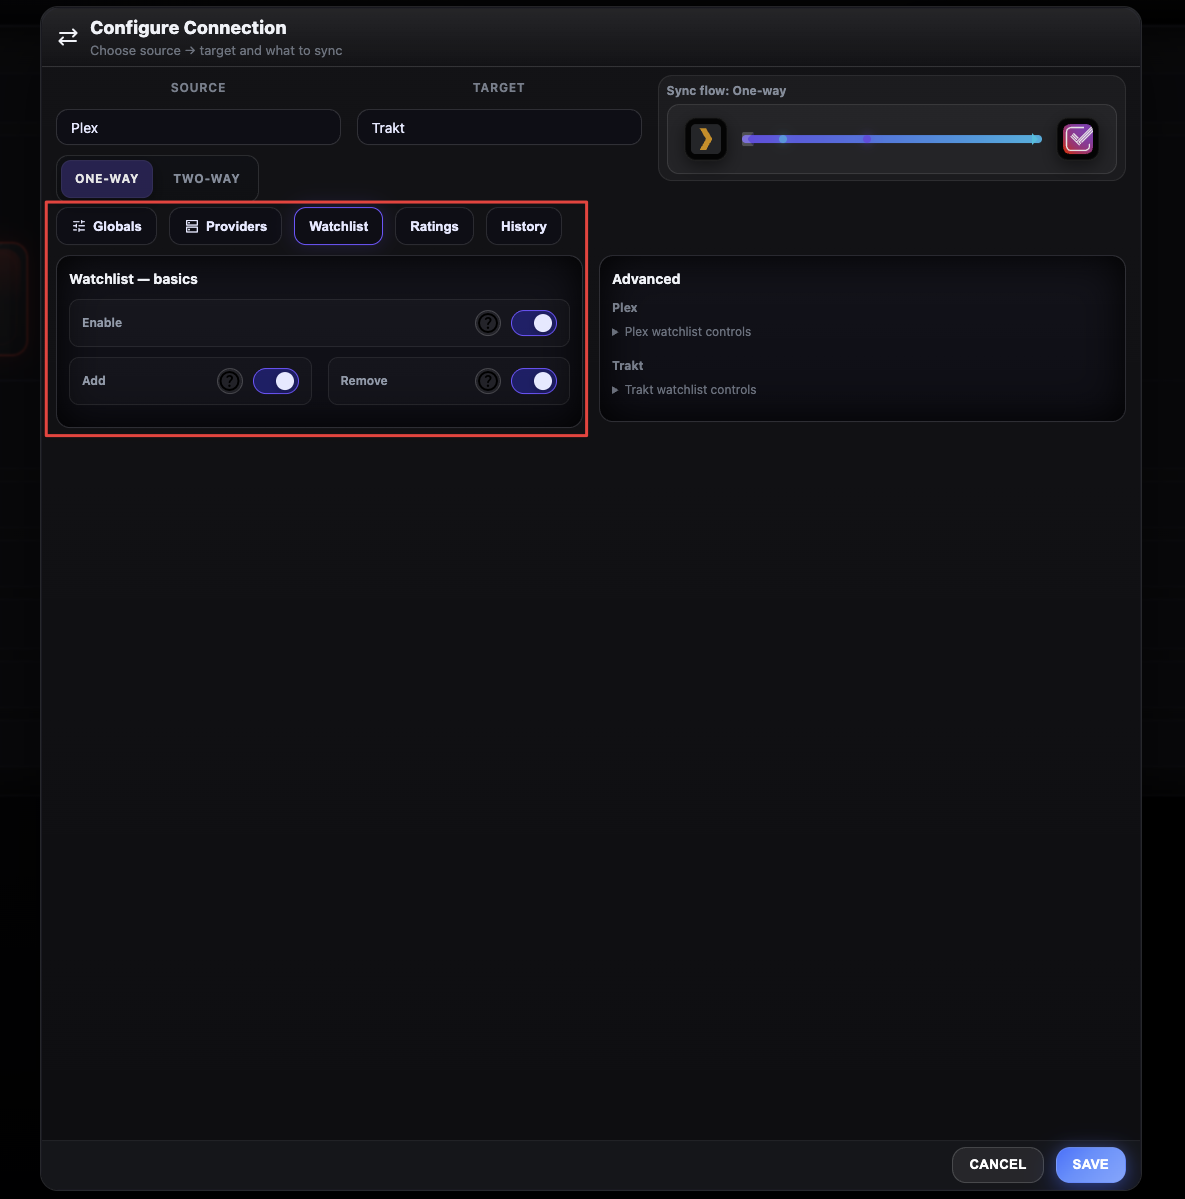Expand Plex watchlist controls
Screen dimensions: 1185x1199
tap(682, 332)
